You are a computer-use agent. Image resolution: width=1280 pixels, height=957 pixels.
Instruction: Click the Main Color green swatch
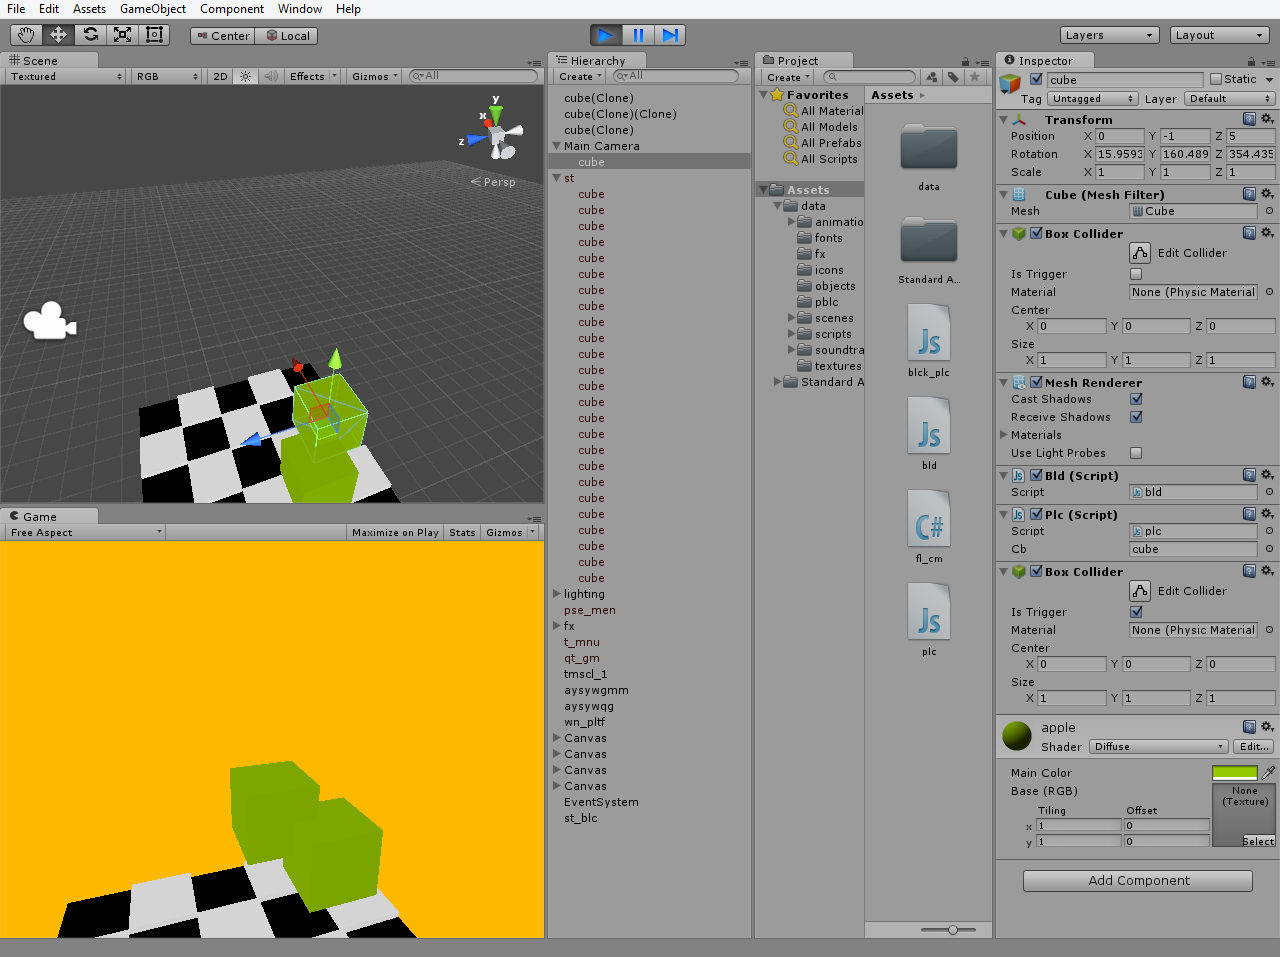click(1235, 773)
